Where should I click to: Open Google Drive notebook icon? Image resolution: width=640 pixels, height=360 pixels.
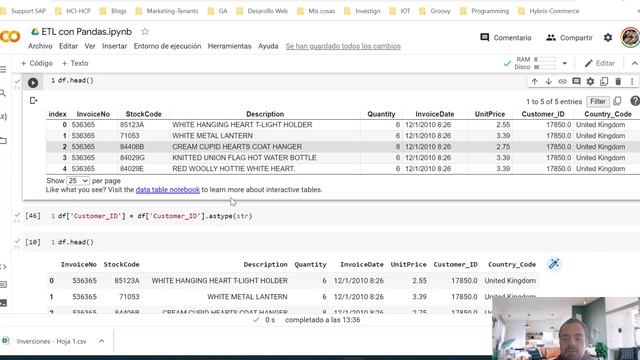click(x=35, y=31)
